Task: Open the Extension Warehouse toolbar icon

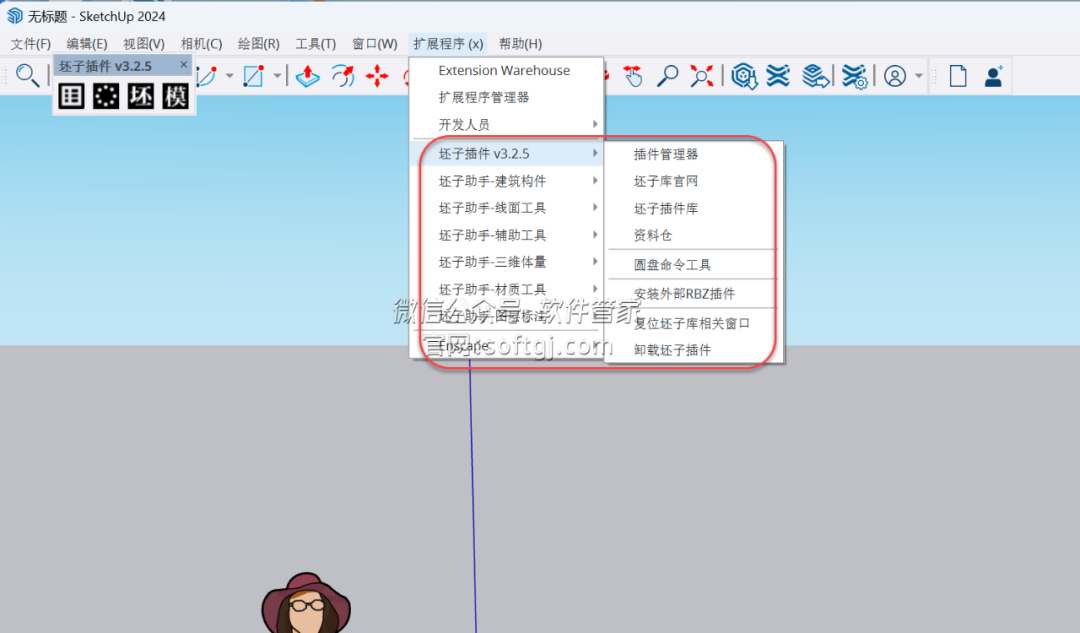Action: click(778, 76)
